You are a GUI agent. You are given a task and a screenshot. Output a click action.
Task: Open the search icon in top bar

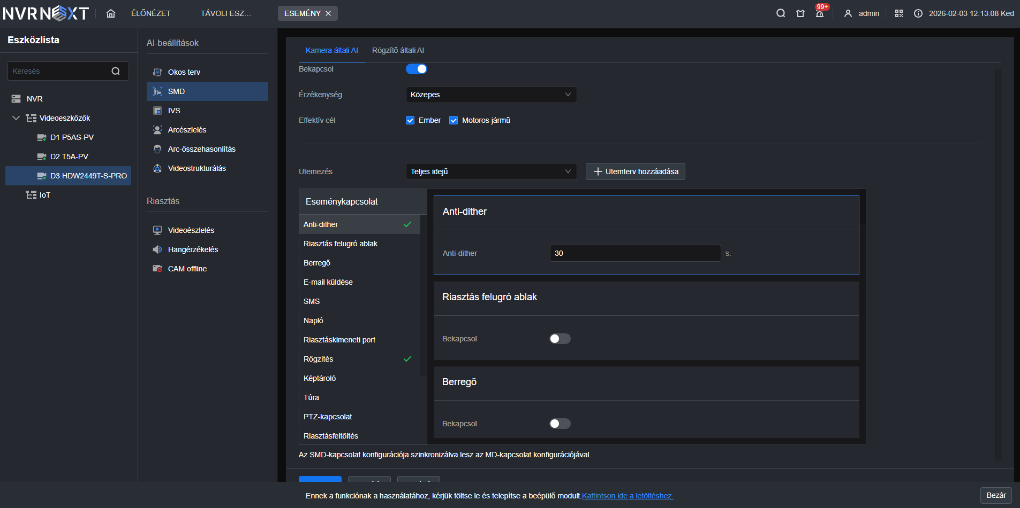coord(781,13)
